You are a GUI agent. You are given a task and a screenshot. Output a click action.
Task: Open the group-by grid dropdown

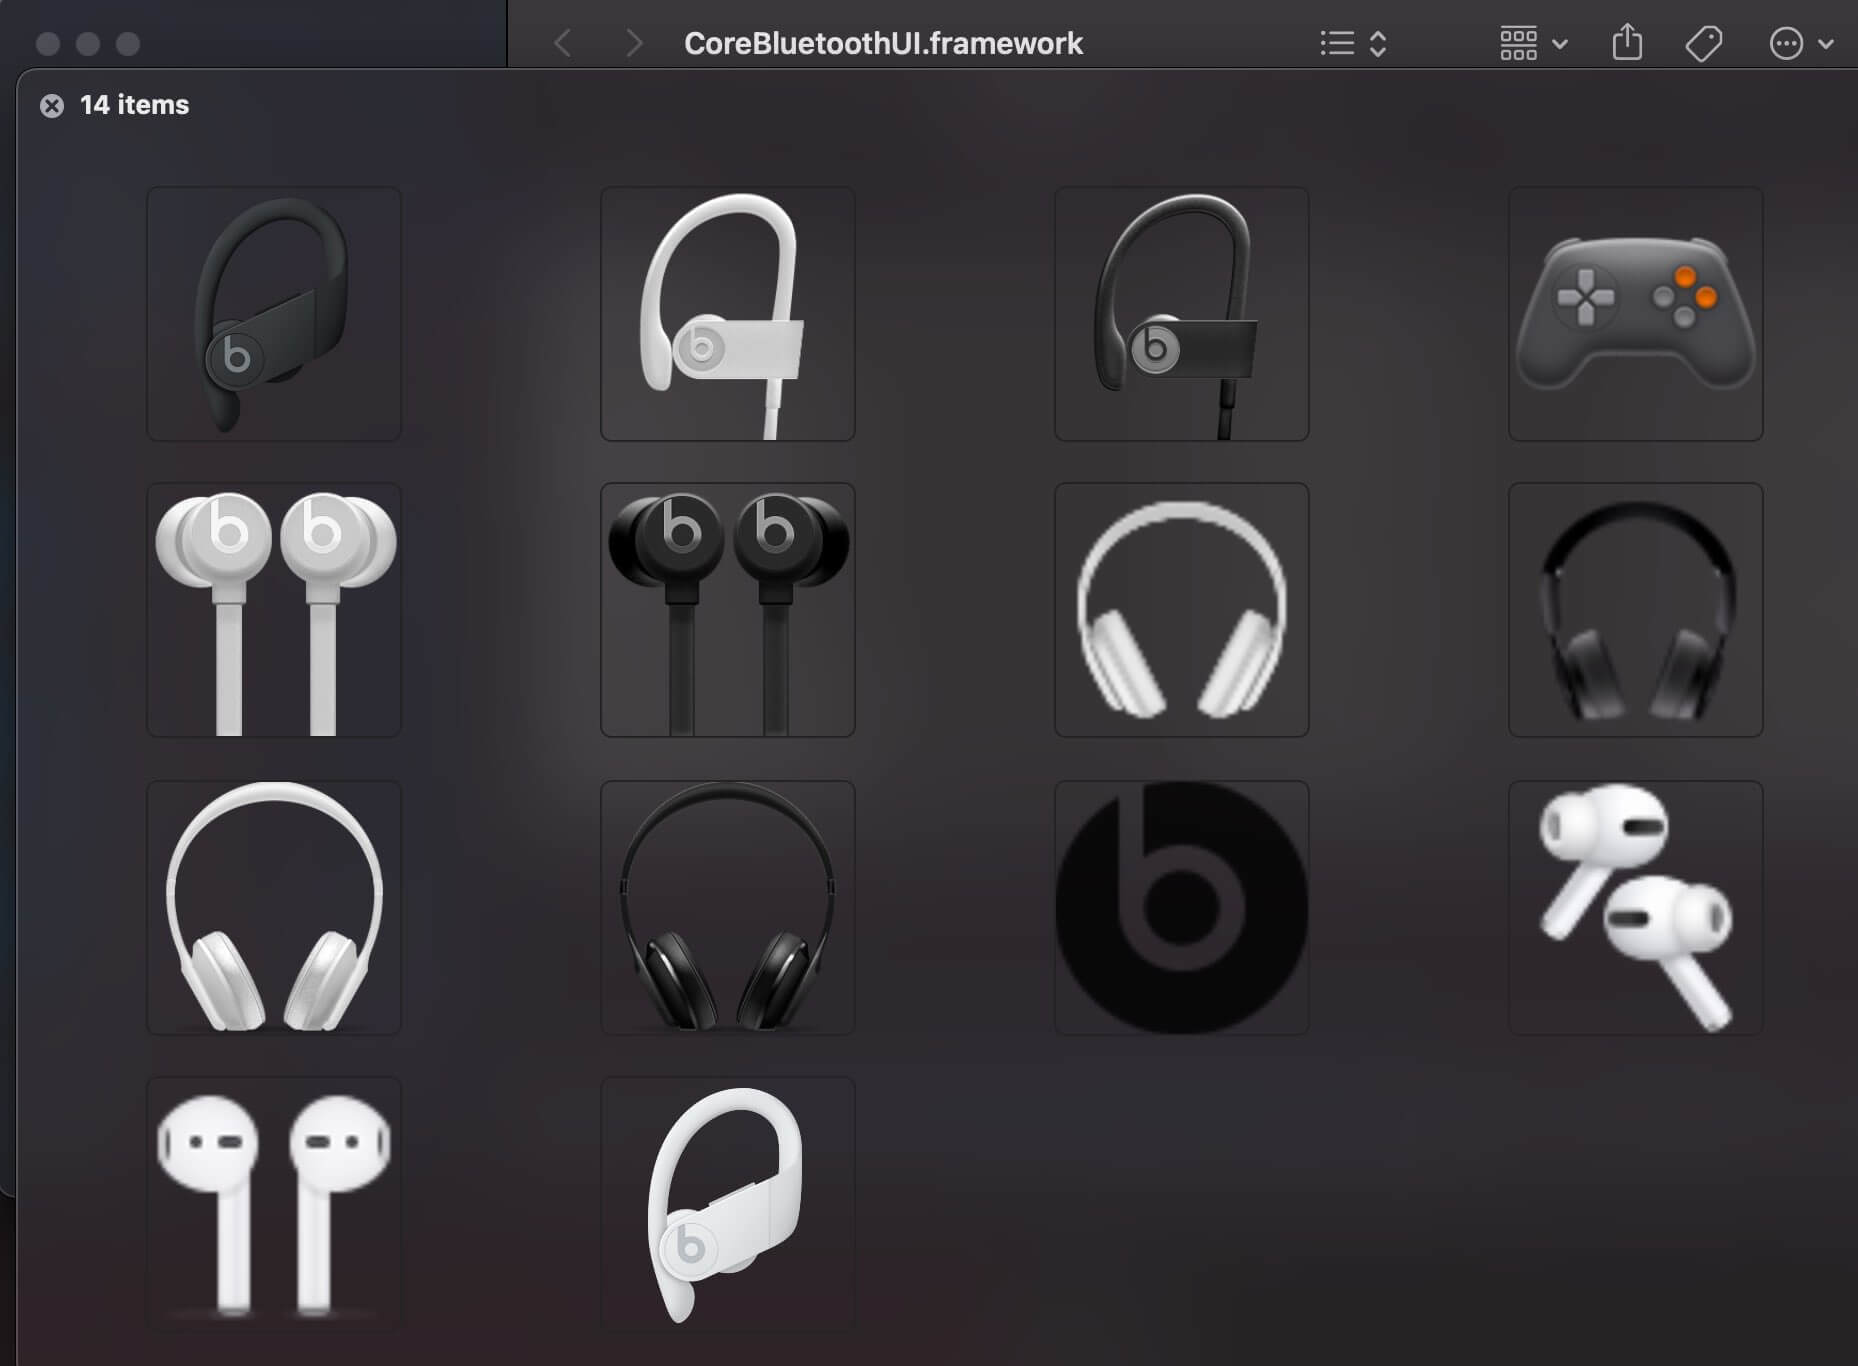(x=1534, y=43)
